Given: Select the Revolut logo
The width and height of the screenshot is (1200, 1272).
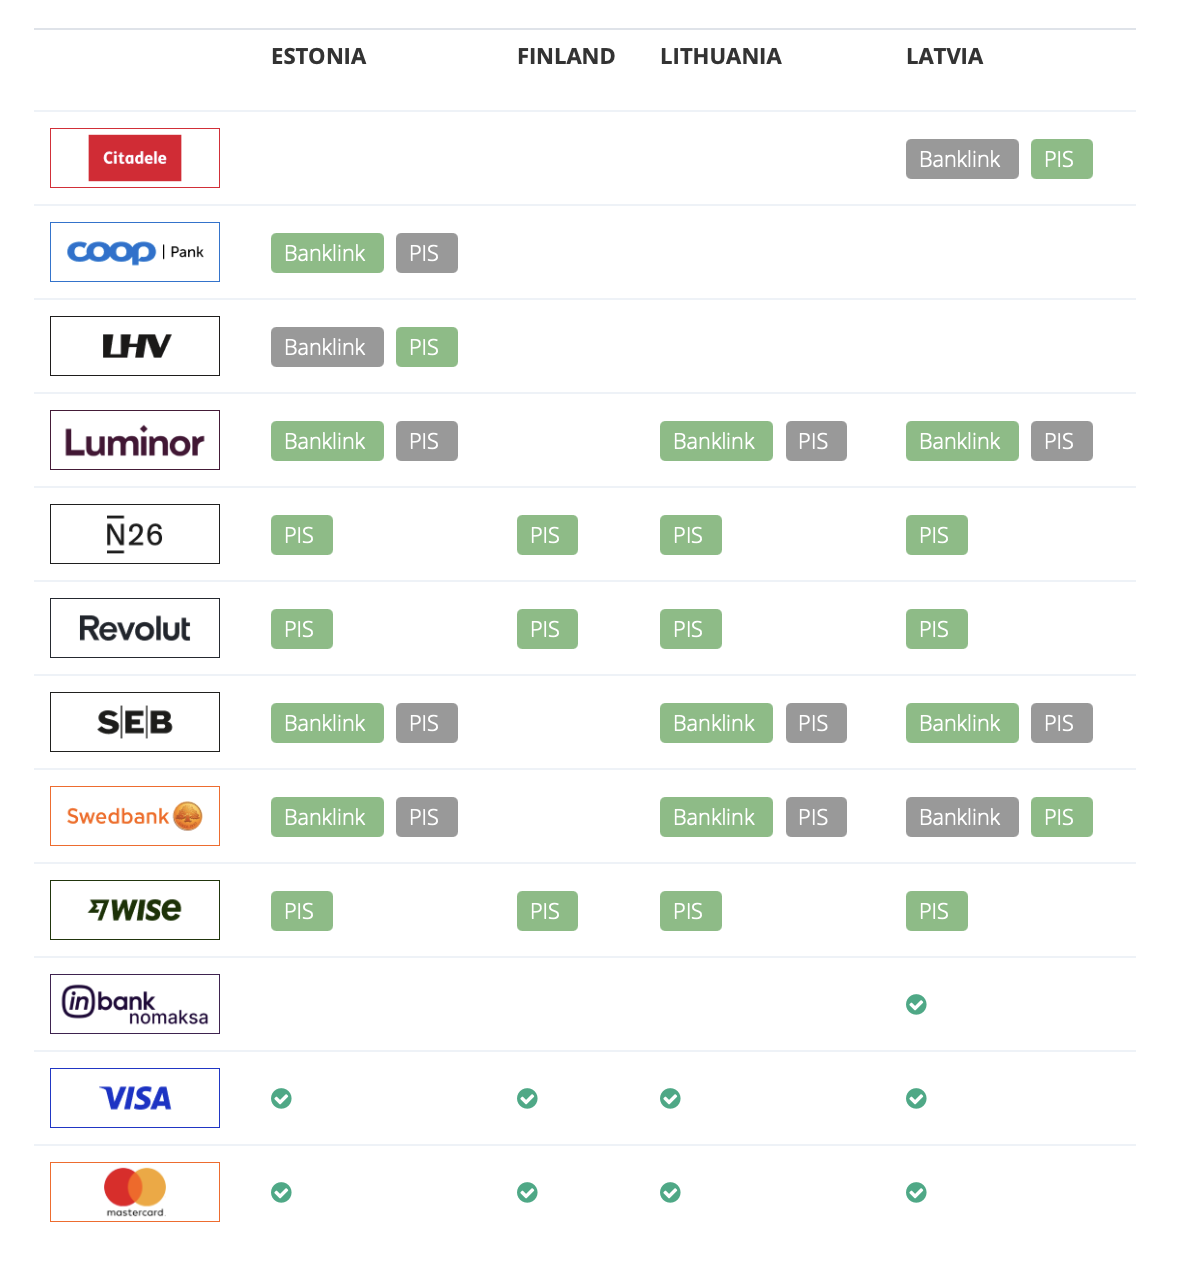Looking at the screenshot, I should click(x=135, y=628).
